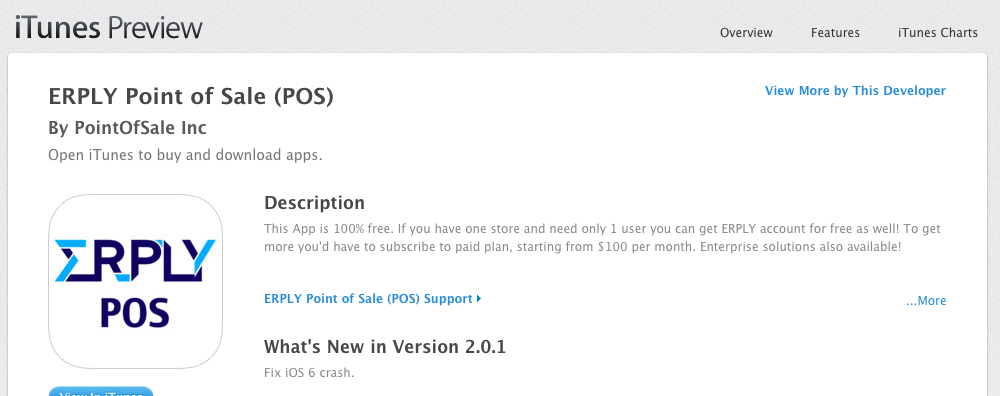Screen dimensions: 1000x396
Task: Open the Features page
Action: (835, 33)
